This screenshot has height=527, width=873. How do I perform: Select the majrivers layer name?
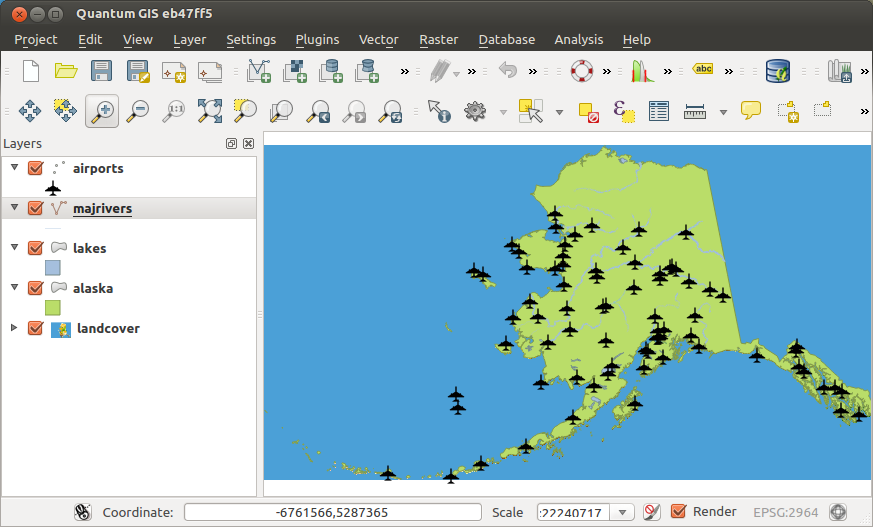[102, 209]
